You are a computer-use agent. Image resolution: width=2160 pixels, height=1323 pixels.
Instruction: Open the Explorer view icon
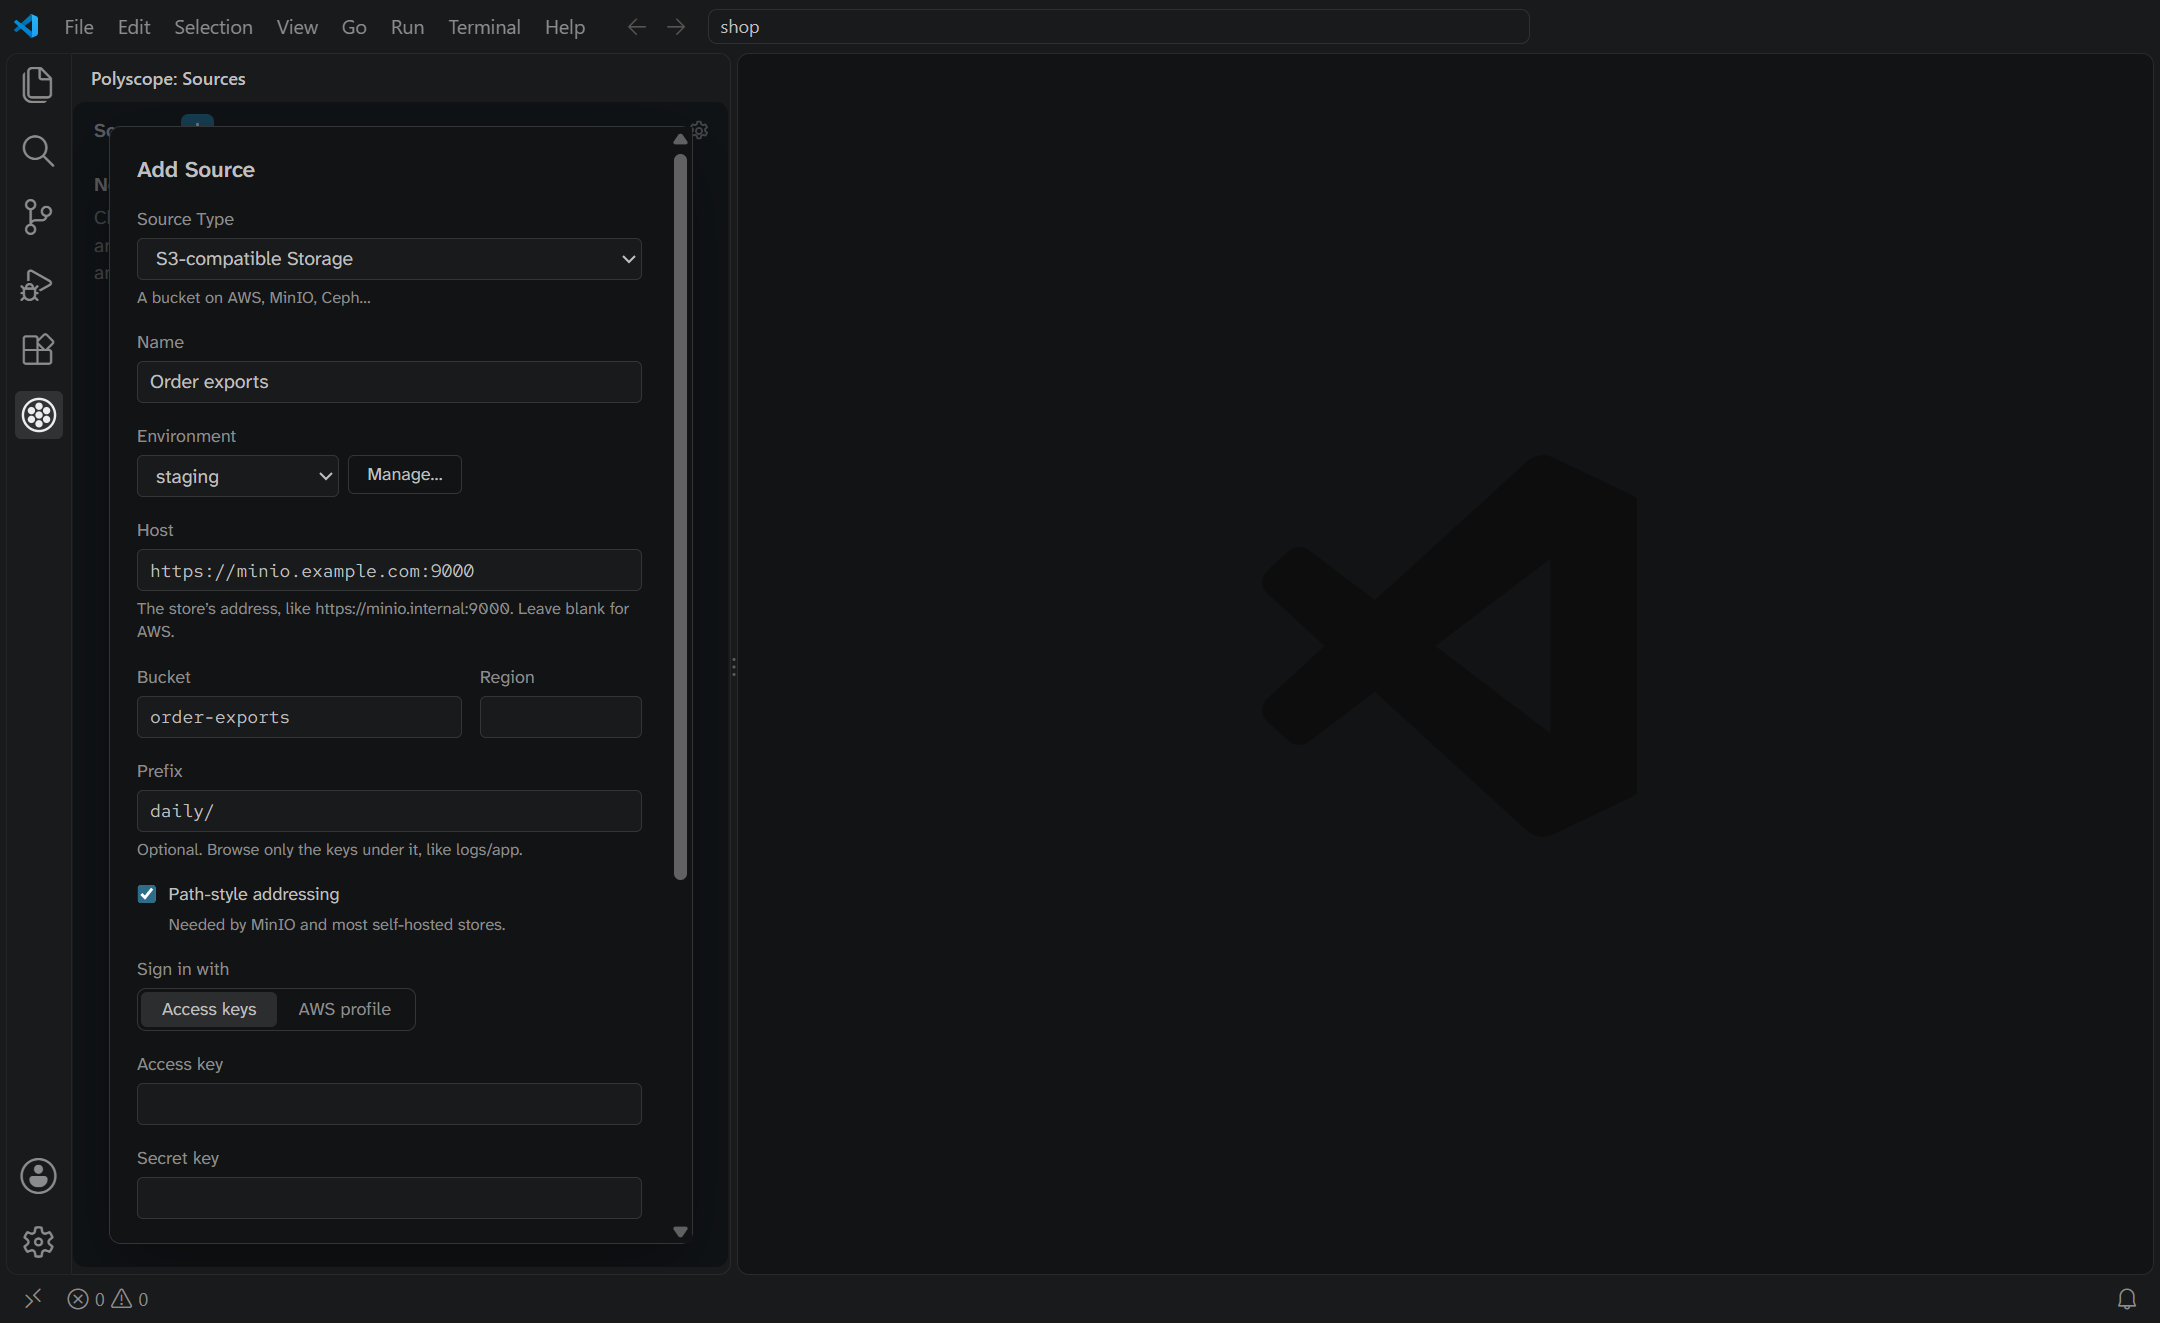point(38,84)
